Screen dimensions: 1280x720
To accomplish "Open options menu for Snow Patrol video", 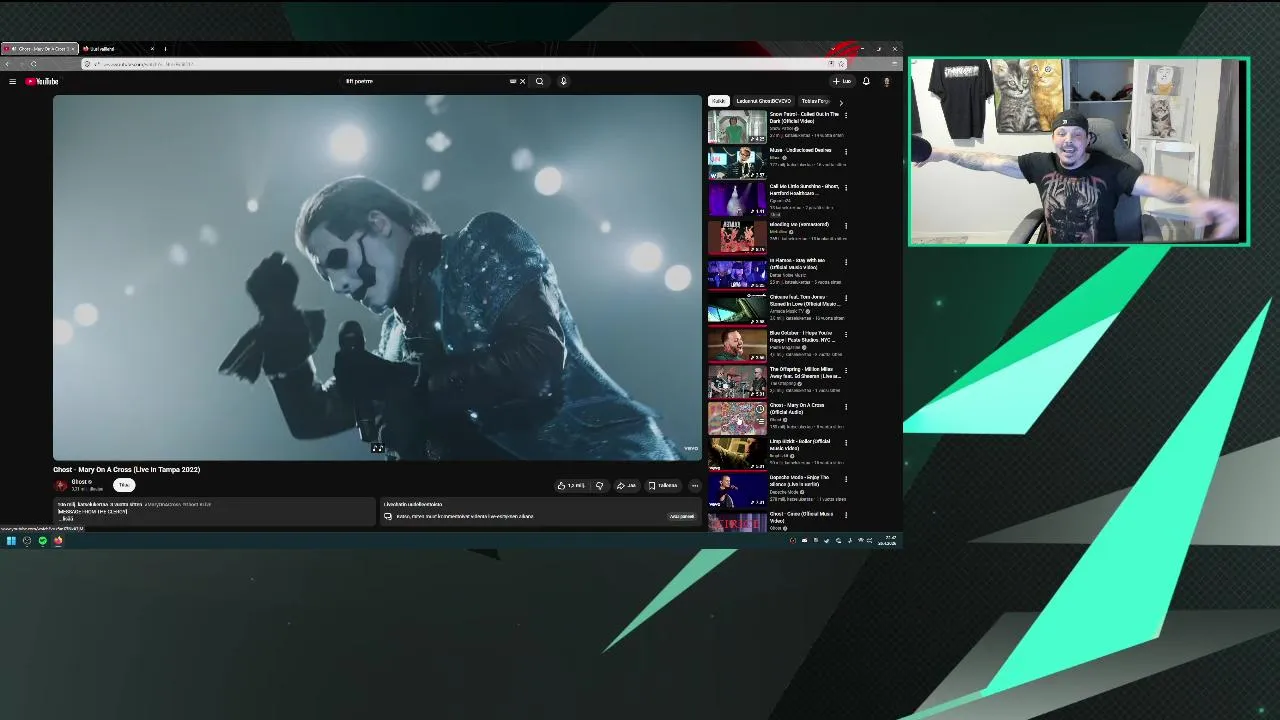I will tap(846, 115).
